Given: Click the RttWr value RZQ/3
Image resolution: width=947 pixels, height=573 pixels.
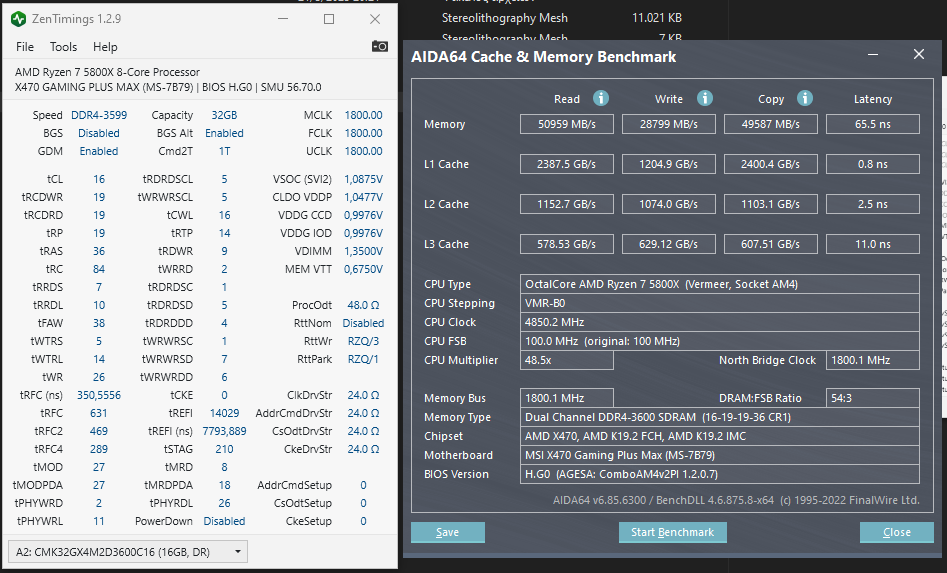Looking at the screenshot, I should (x=363, y=341).
